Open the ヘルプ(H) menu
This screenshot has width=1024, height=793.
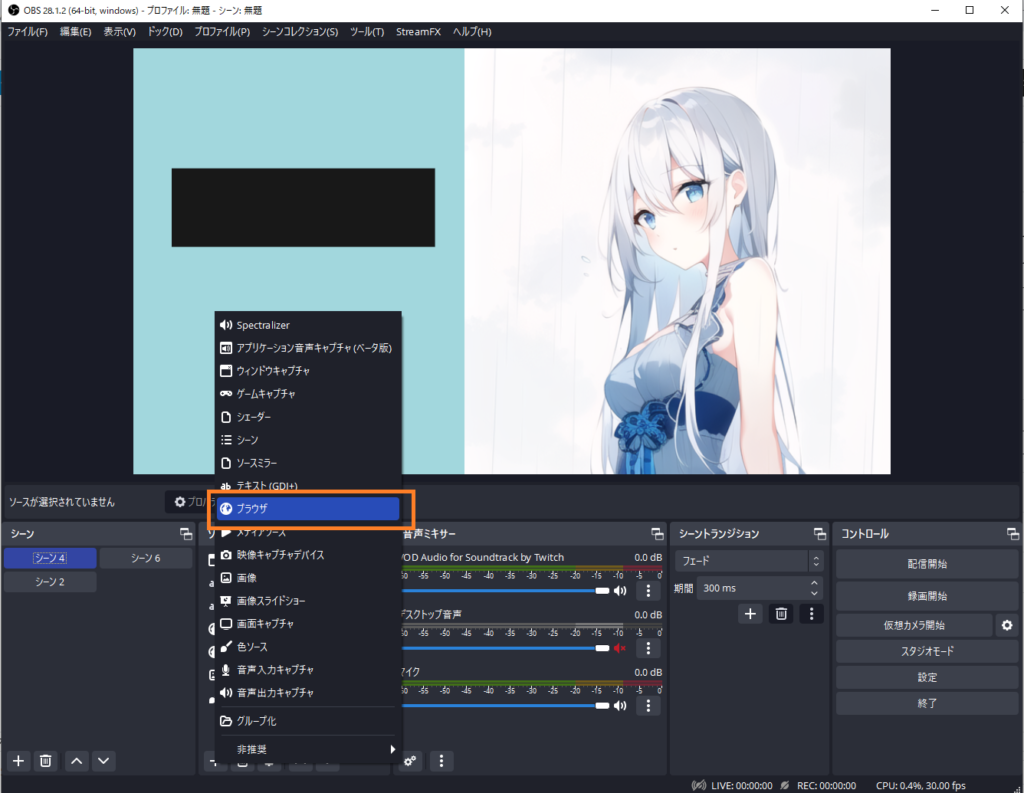472,31
